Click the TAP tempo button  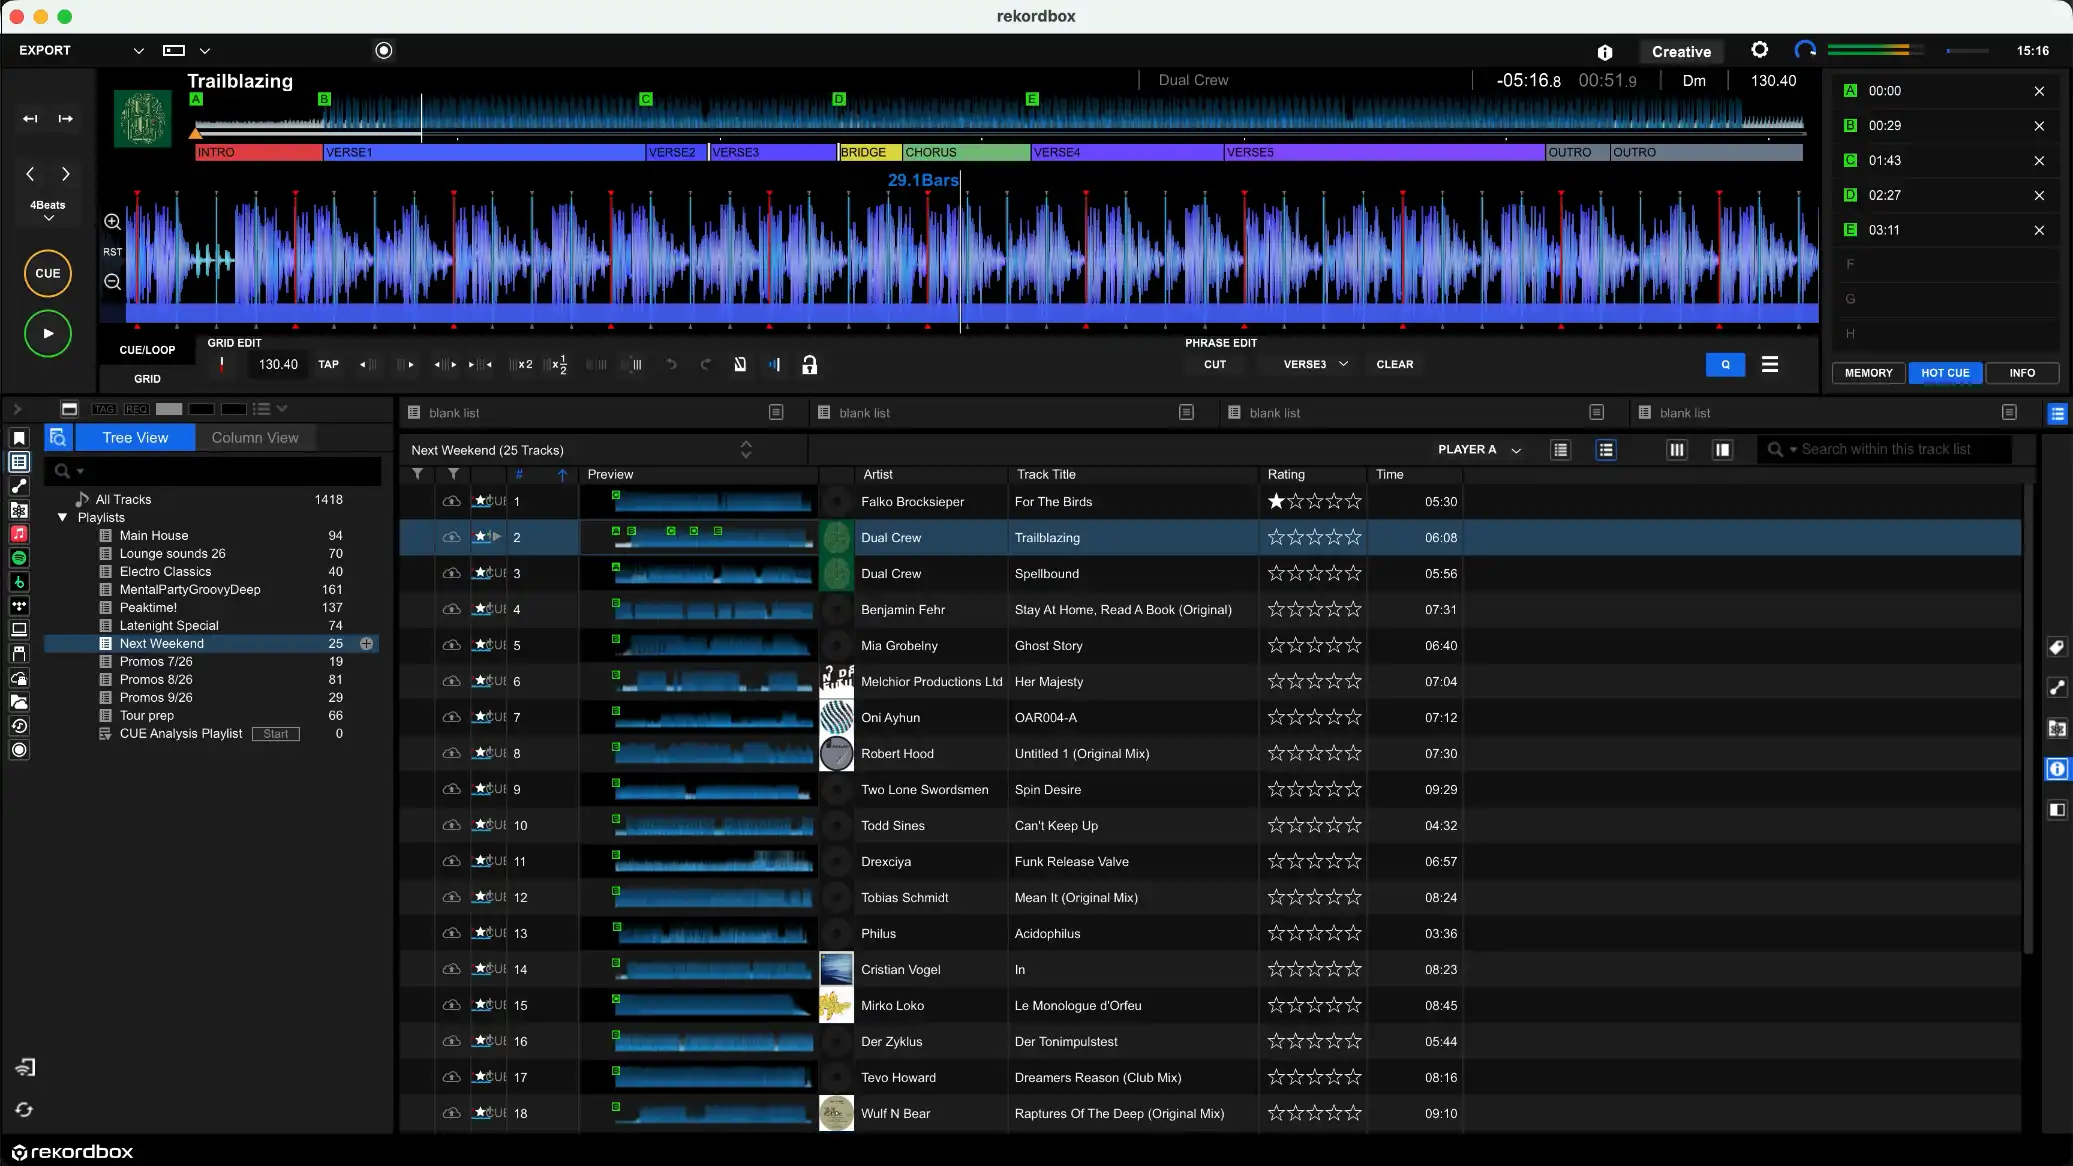[x=328, y=365]
